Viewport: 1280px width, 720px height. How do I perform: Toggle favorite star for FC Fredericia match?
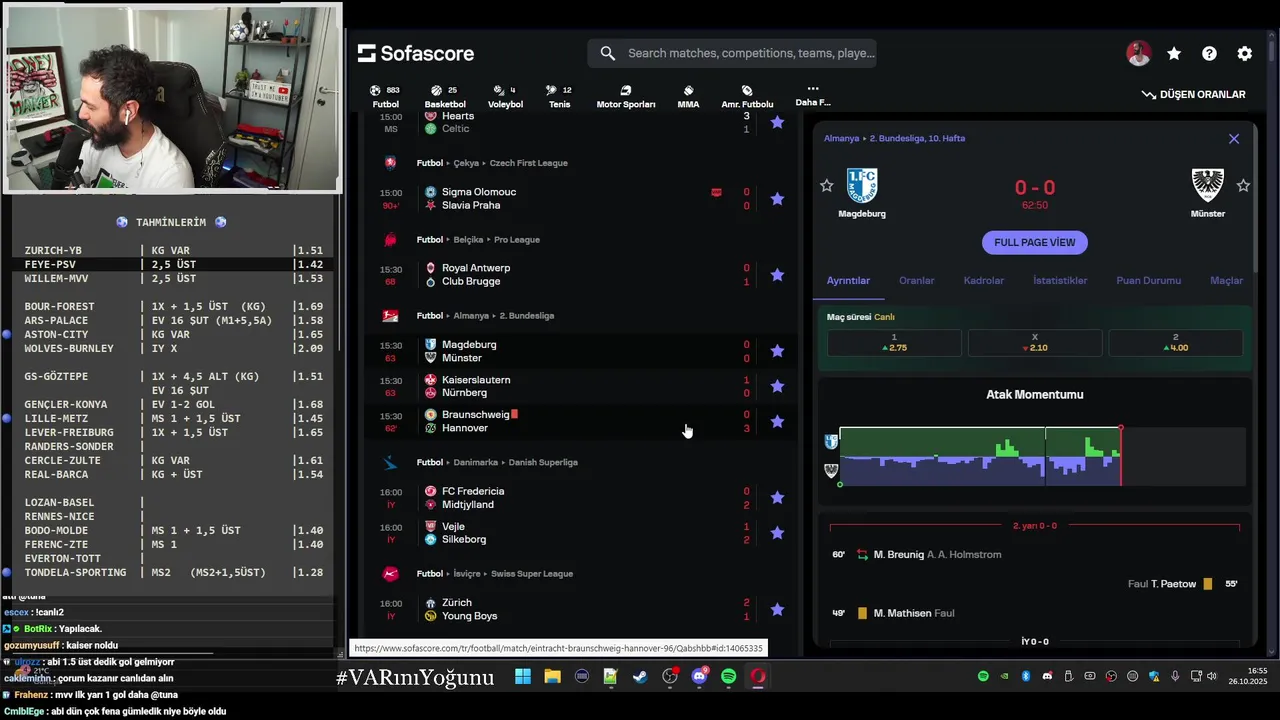coord(777,497)
